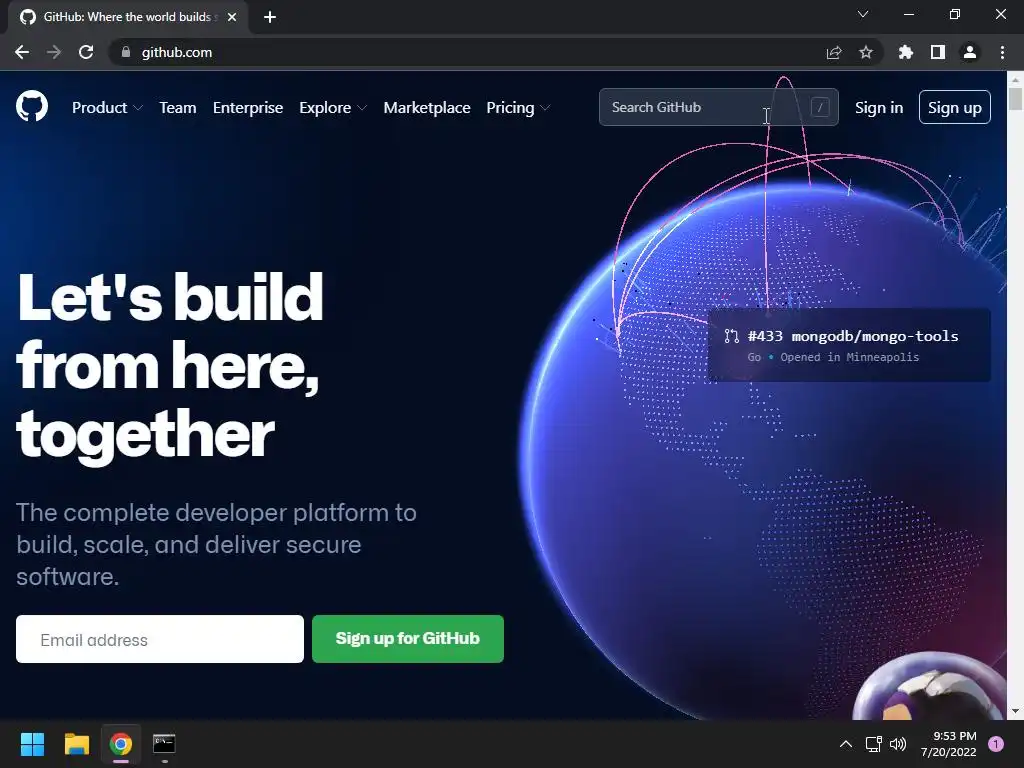
Task: Open the Team page
Action: (178, 108)
